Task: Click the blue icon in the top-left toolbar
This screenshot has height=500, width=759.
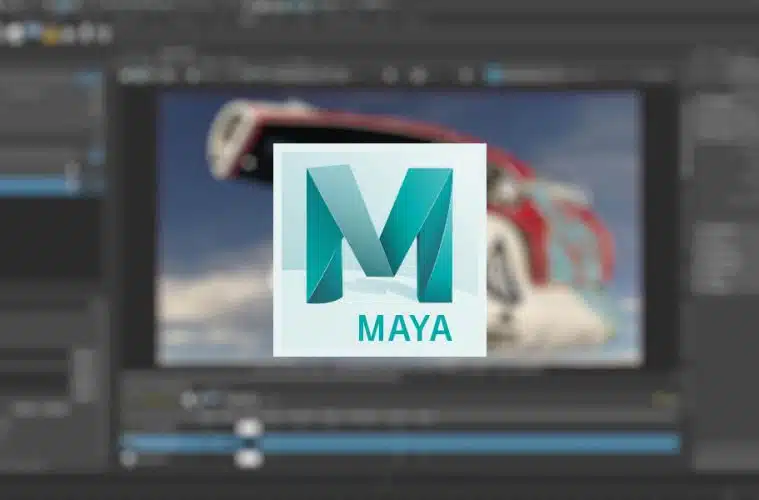Action: pyautogui.click(x=33, y=30)
